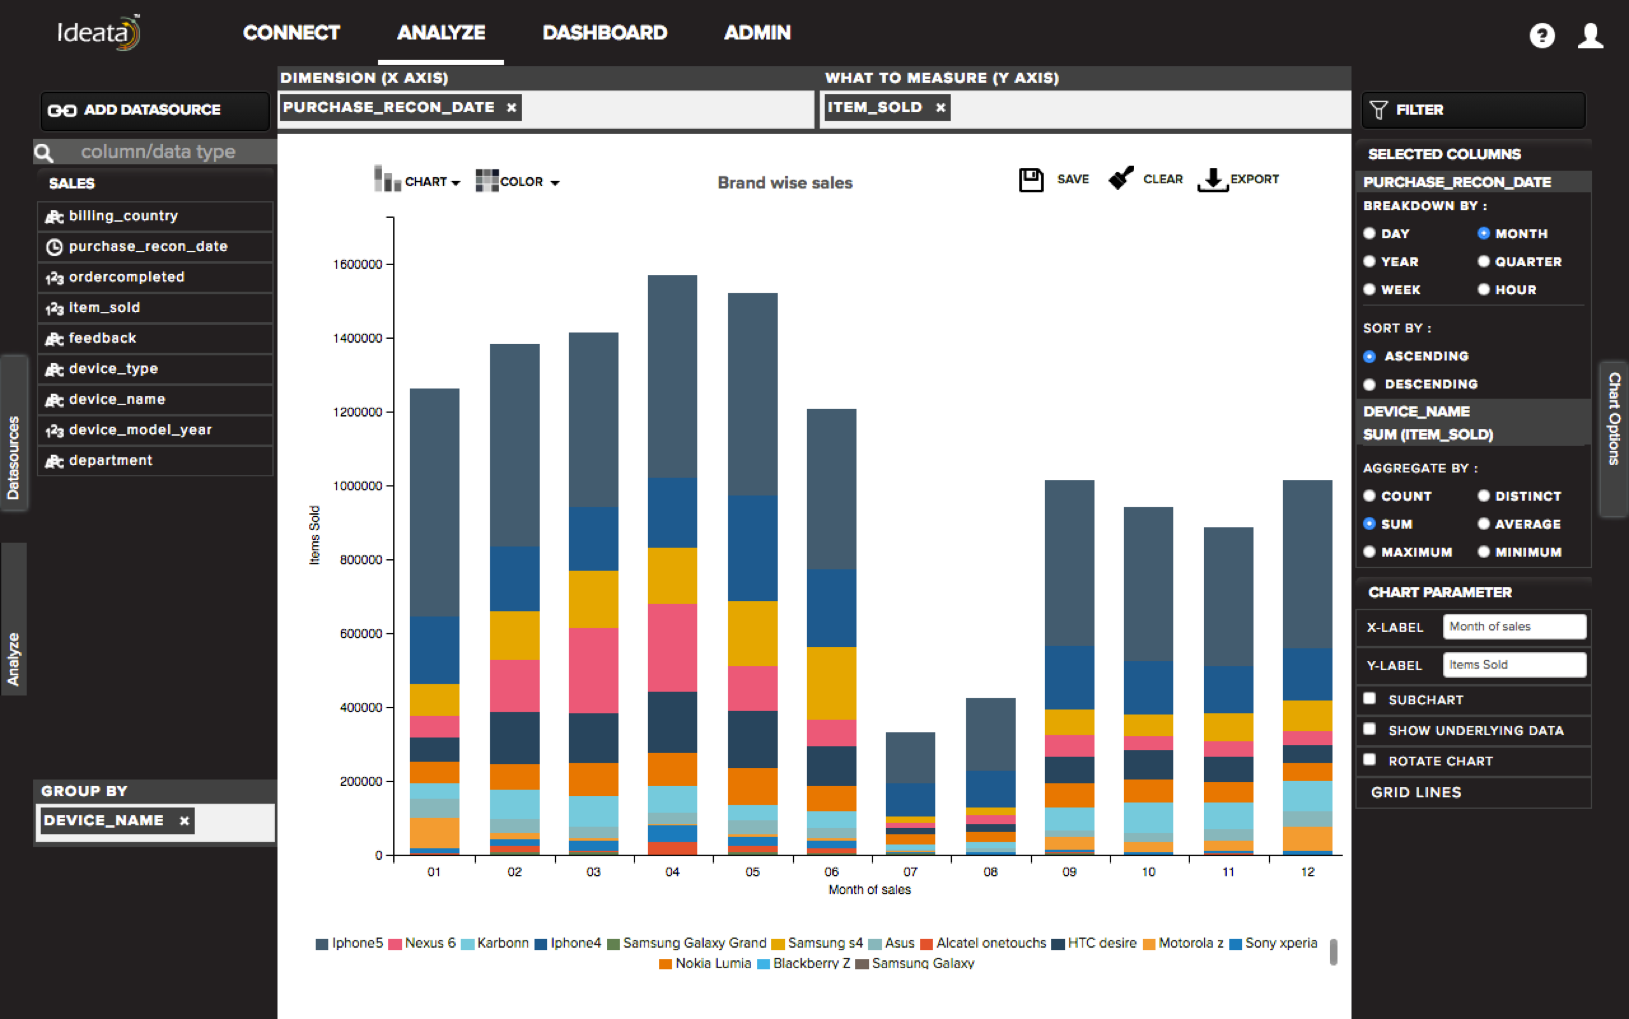Switch to the Admin tab

tap(757, 33)
